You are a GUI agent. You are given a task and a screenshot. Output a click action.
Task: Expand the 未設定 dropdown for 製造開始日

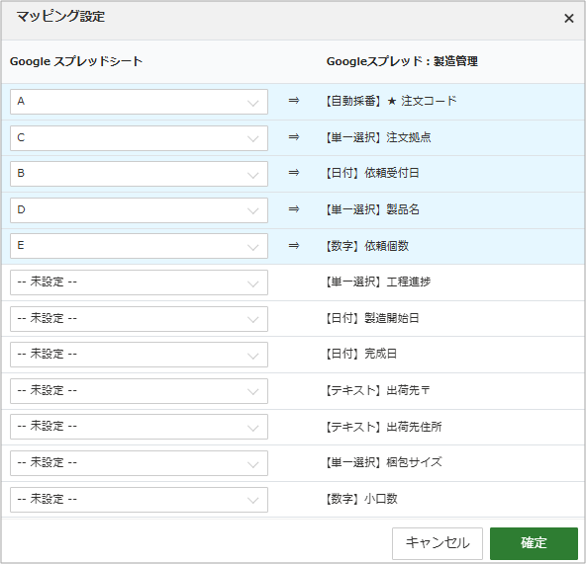tap(139, 319)
